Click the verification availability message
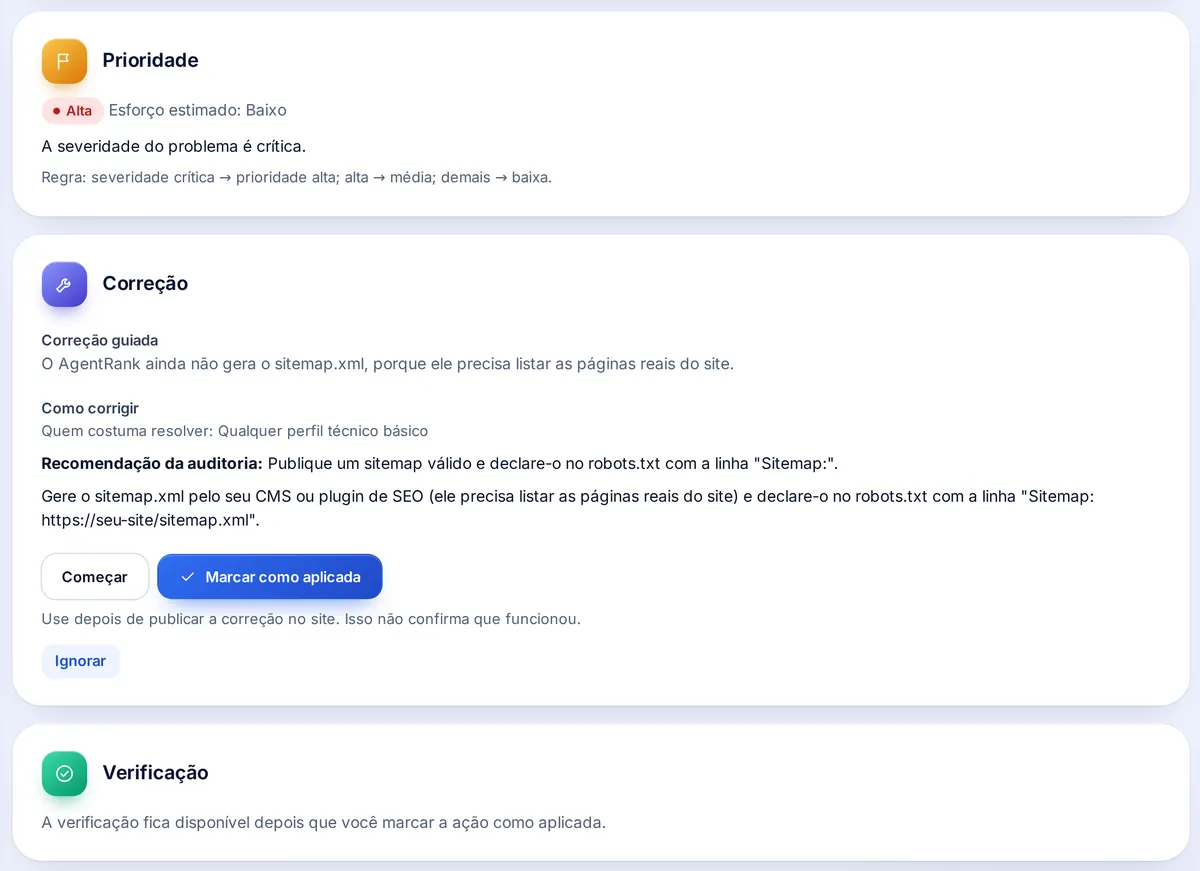This screenshot has width=1200, height=871. (x=324, y=823)
